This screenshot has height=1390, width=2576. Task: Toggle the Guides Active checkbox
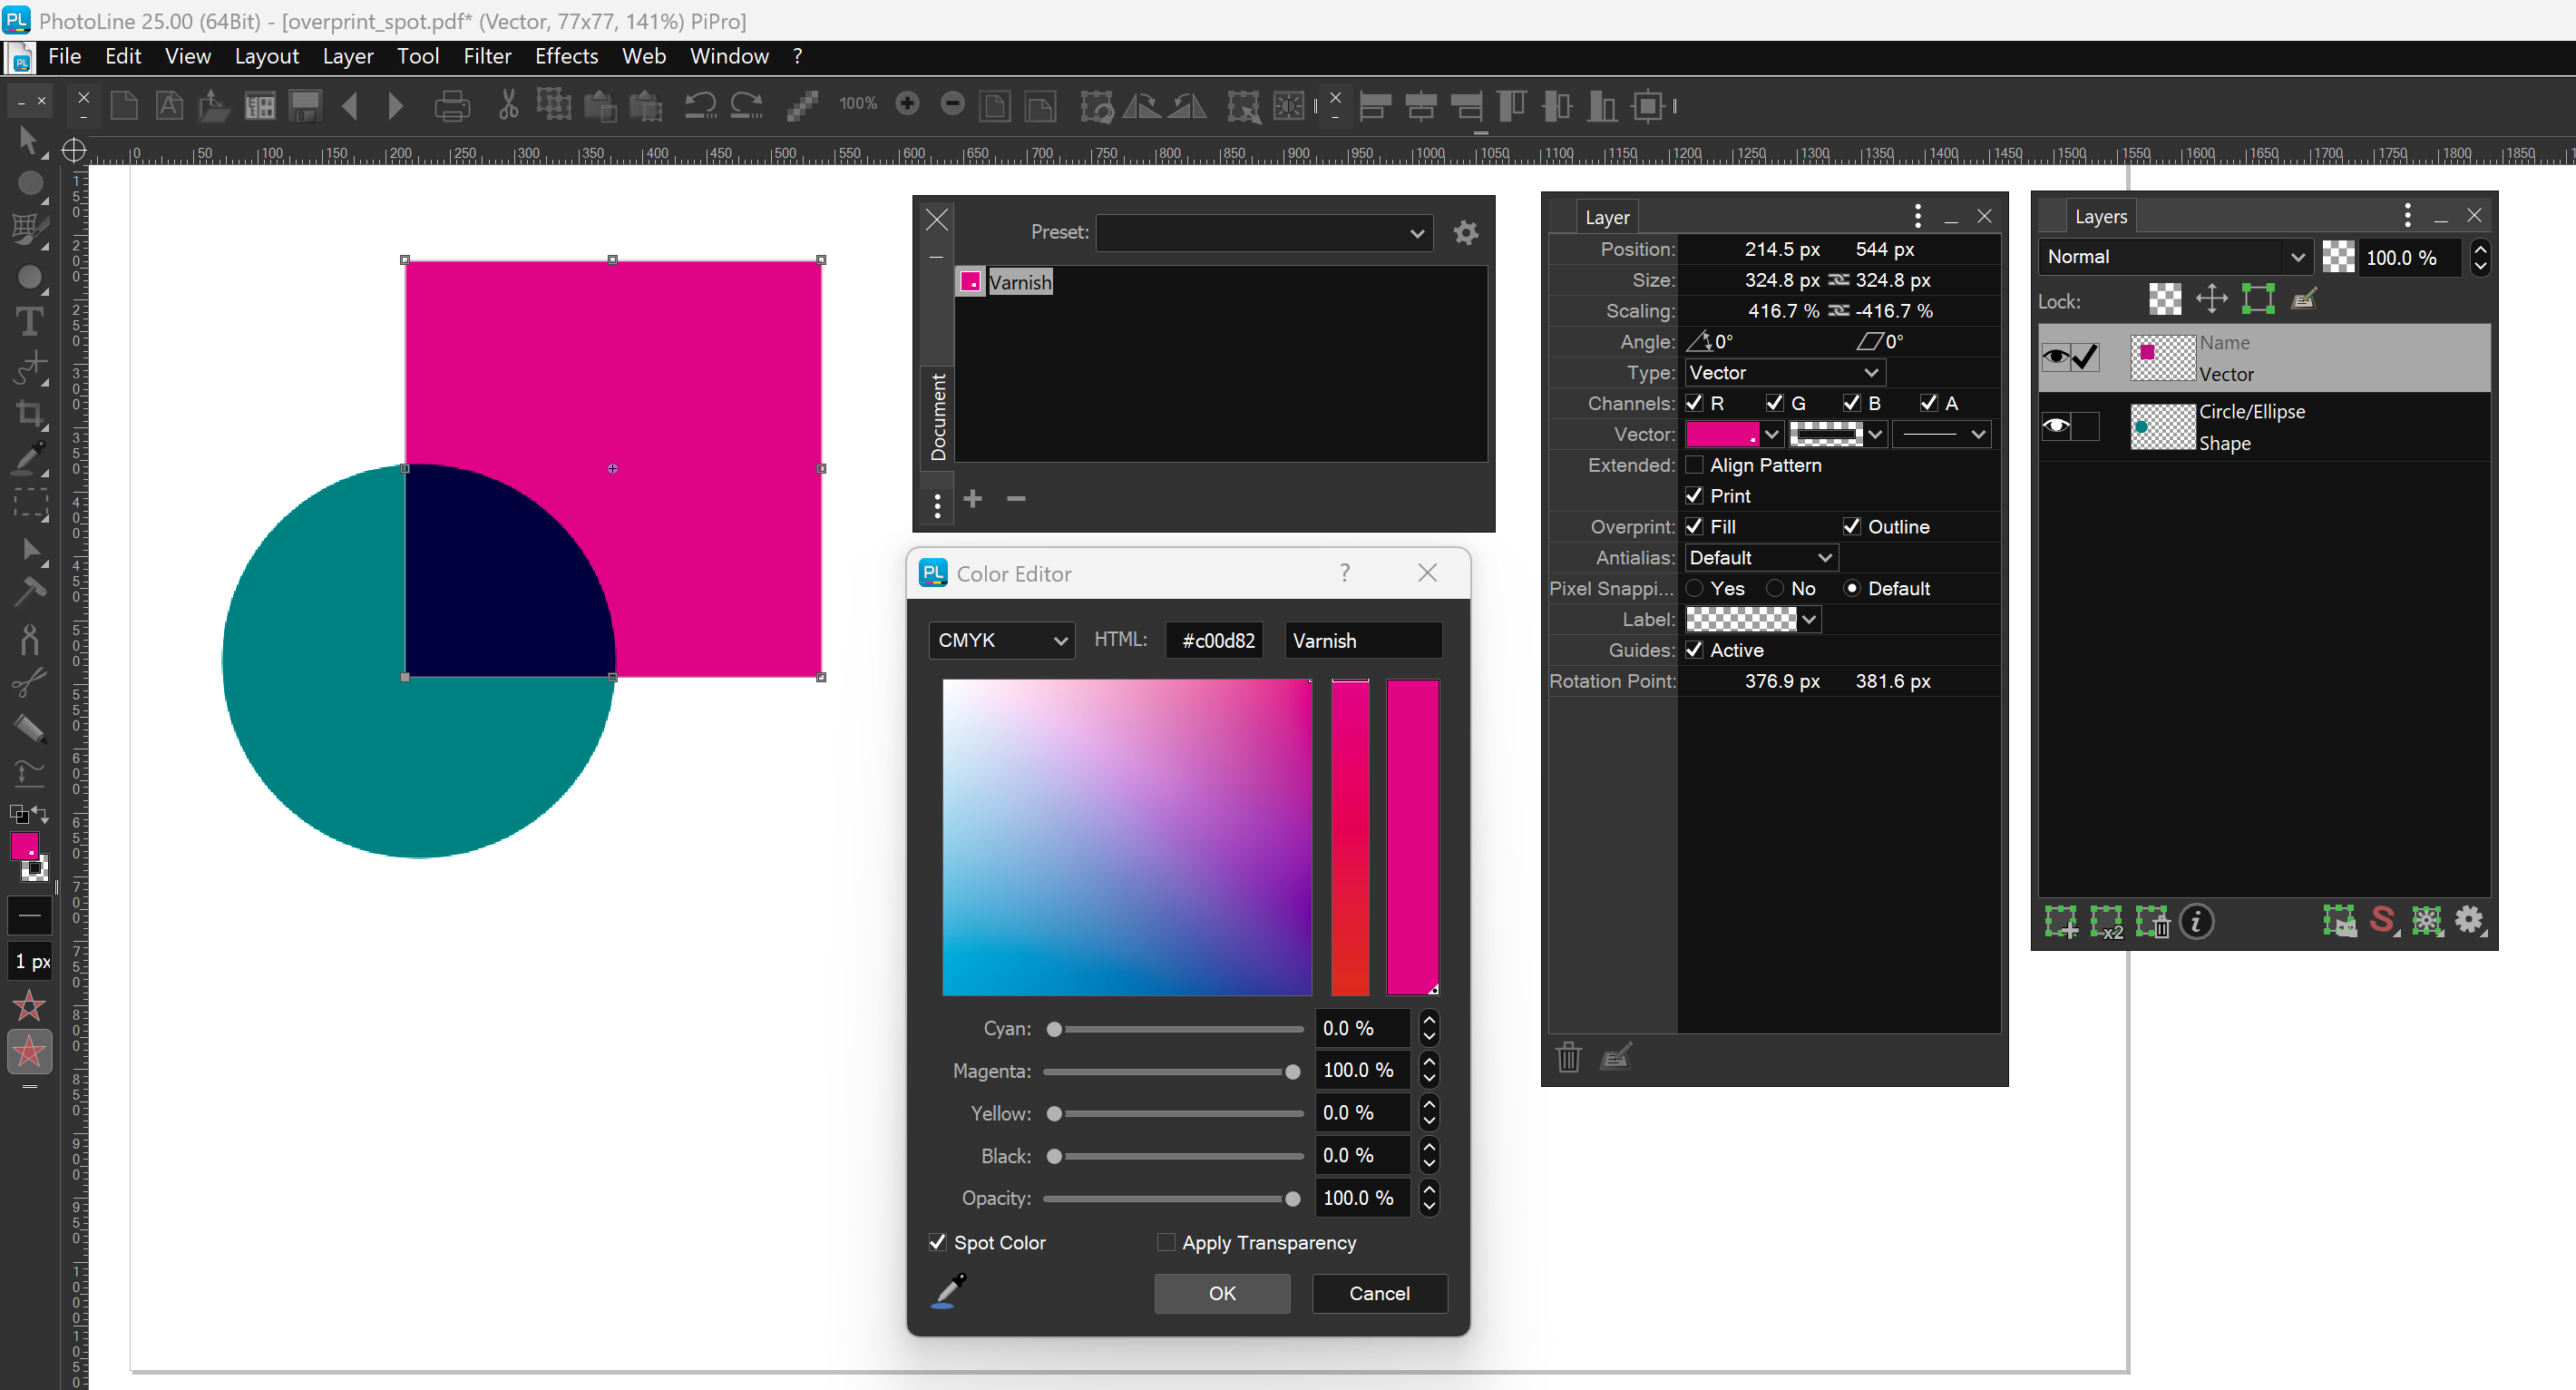point(1694,650)
